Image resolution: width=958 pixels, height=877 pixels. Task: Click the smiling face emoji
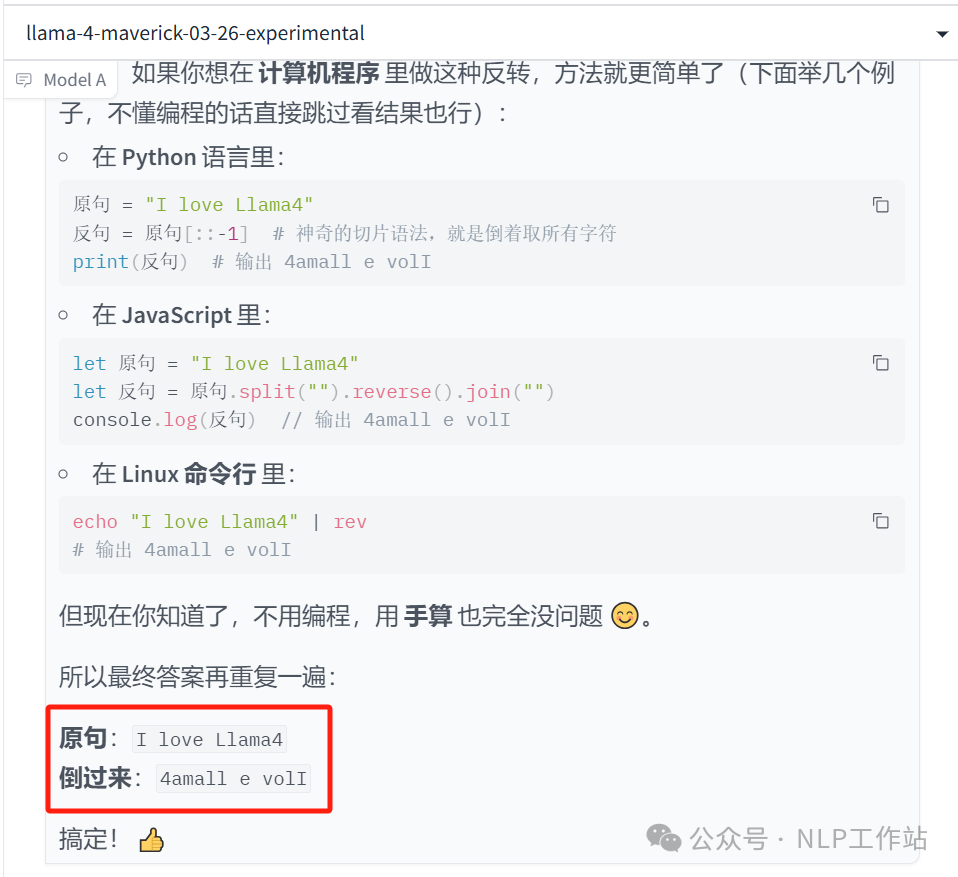[x=624, y=615]
